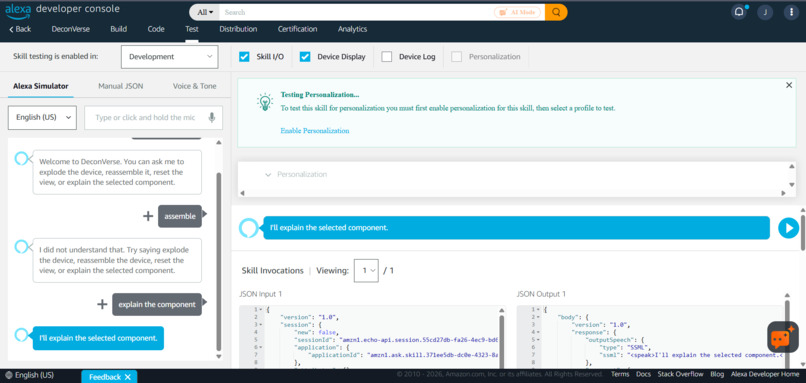
Task: Click the disabled Personalization checkbox
Action: pyautogui.click(x=456, y=57)
